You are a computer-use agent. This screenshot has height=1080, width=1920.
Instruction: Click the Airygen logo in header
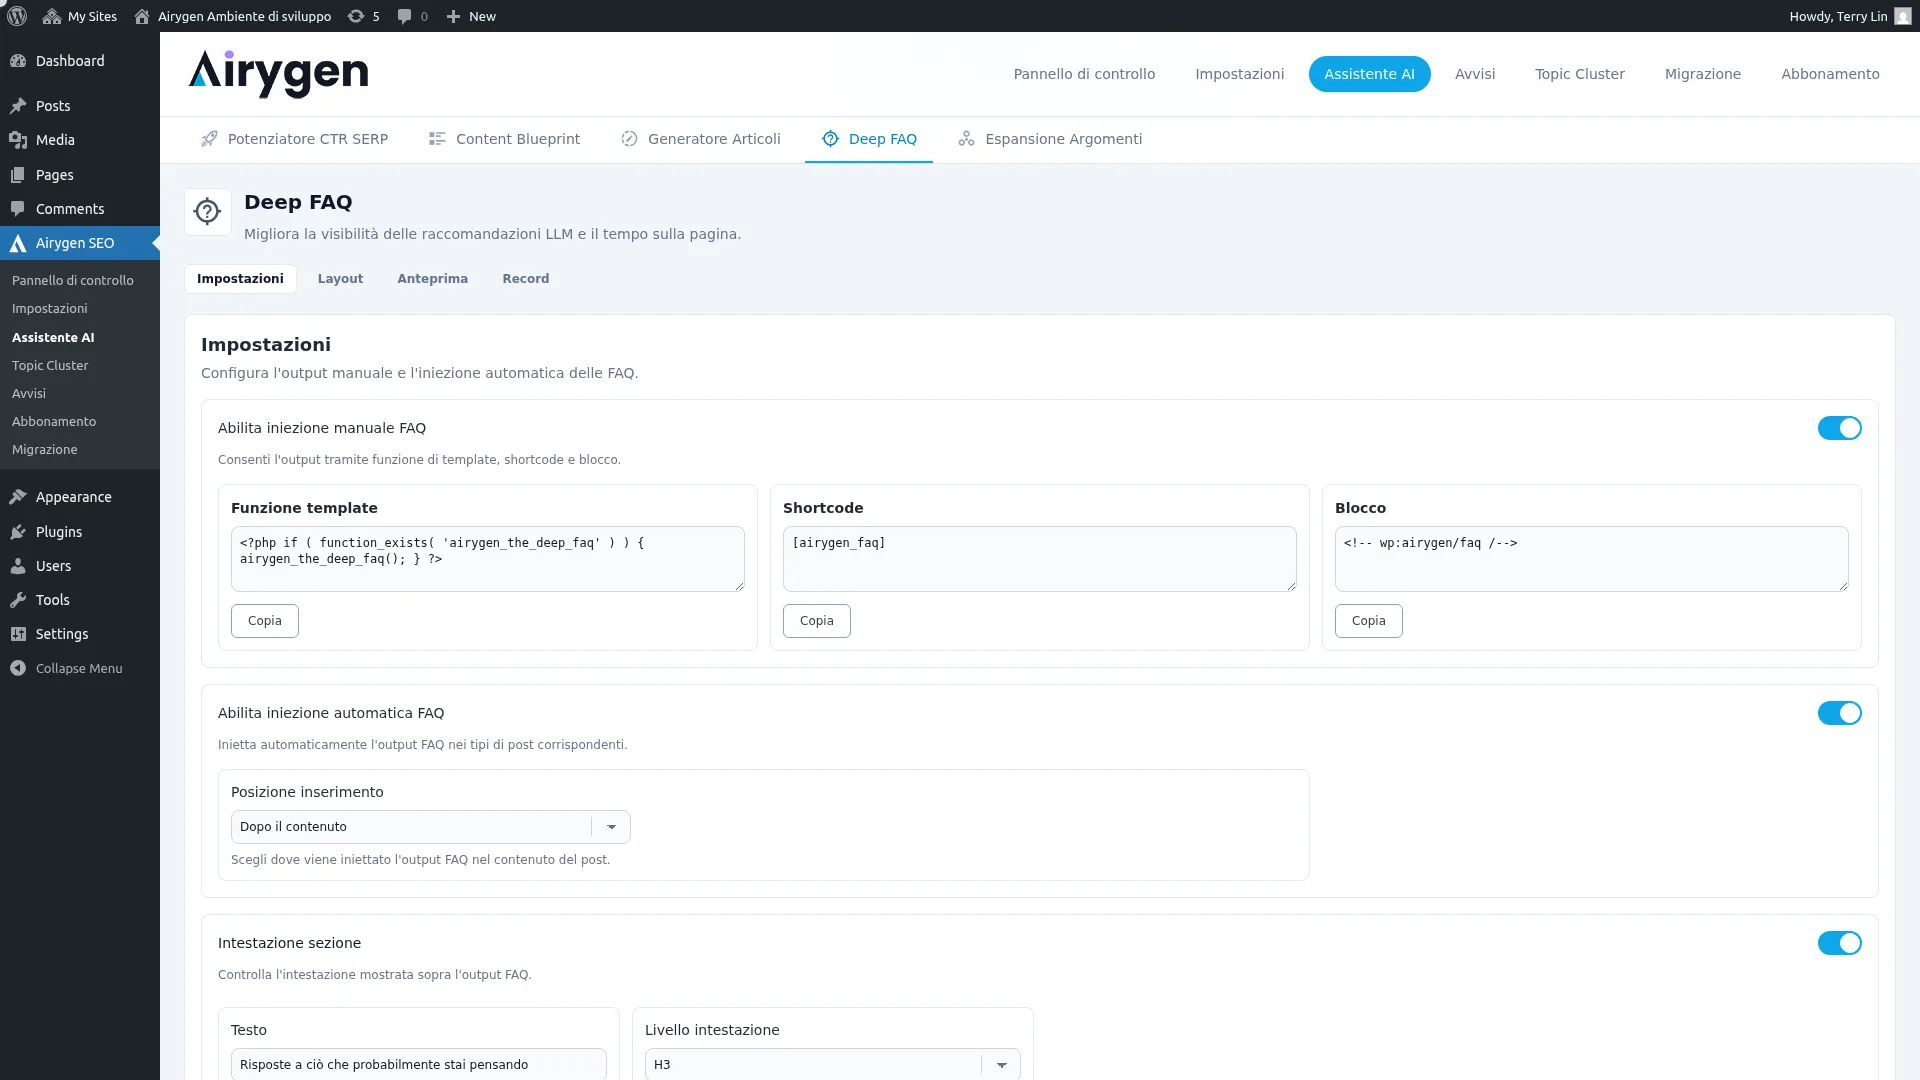[278, 74]
